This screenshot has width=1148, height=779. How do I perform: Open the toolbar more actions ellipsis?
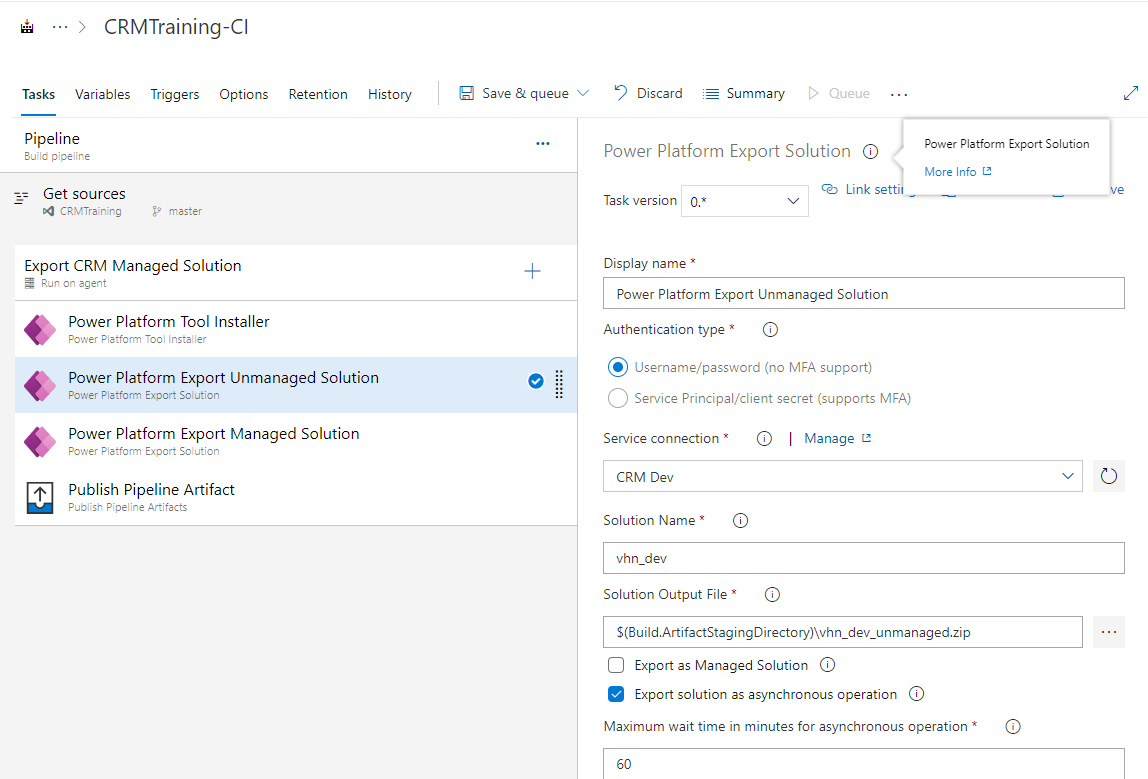(899, 94)
